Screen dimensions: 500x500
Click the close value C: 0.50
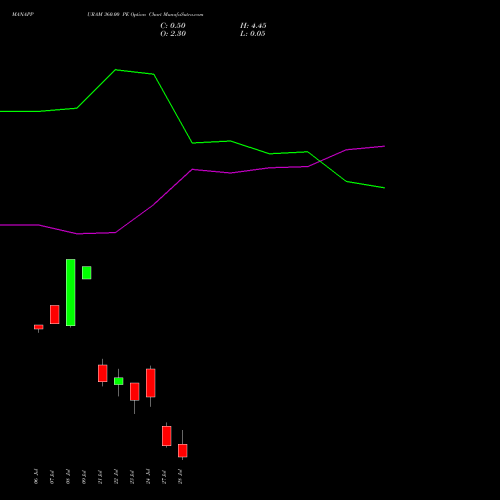(173, 26)
